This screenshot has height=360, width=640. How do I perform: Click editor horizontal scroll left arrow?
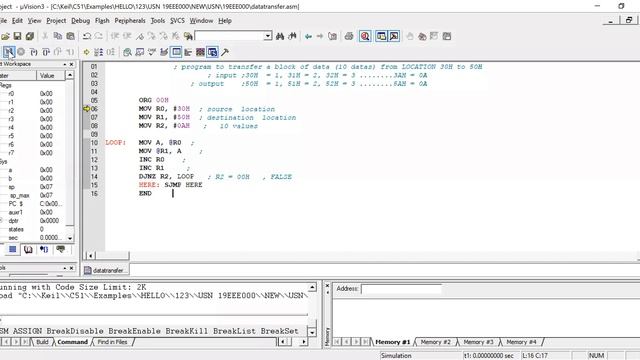point(91,256)
